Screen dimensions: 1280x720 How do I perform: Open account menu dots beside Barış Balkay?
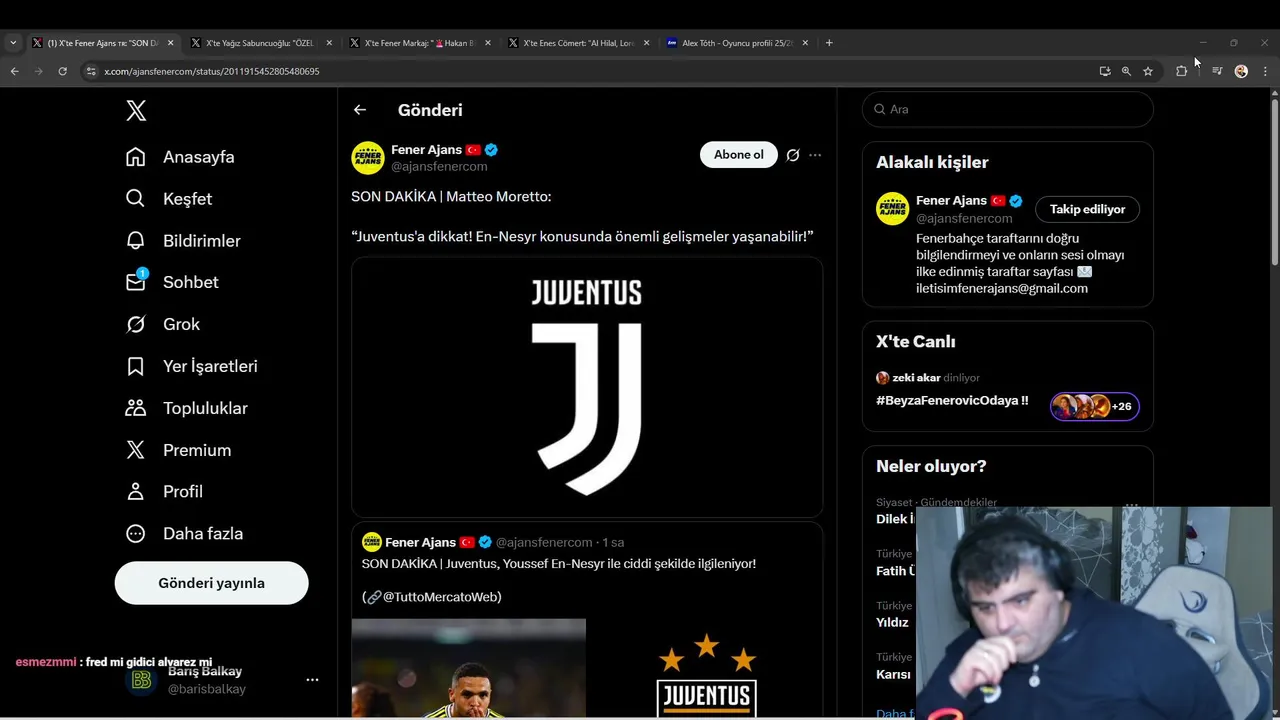point(312,680)
